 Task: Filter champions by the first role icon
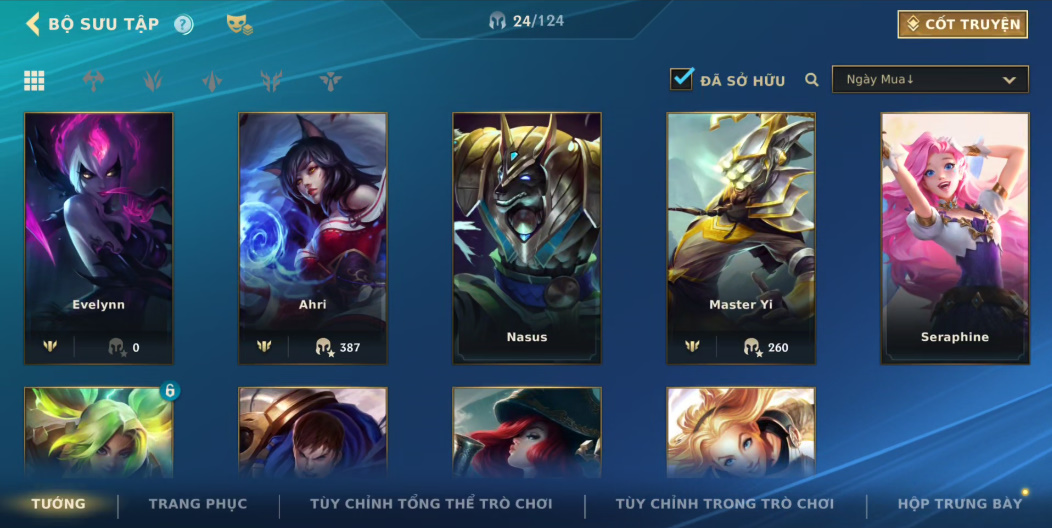[x=93, y=81]
